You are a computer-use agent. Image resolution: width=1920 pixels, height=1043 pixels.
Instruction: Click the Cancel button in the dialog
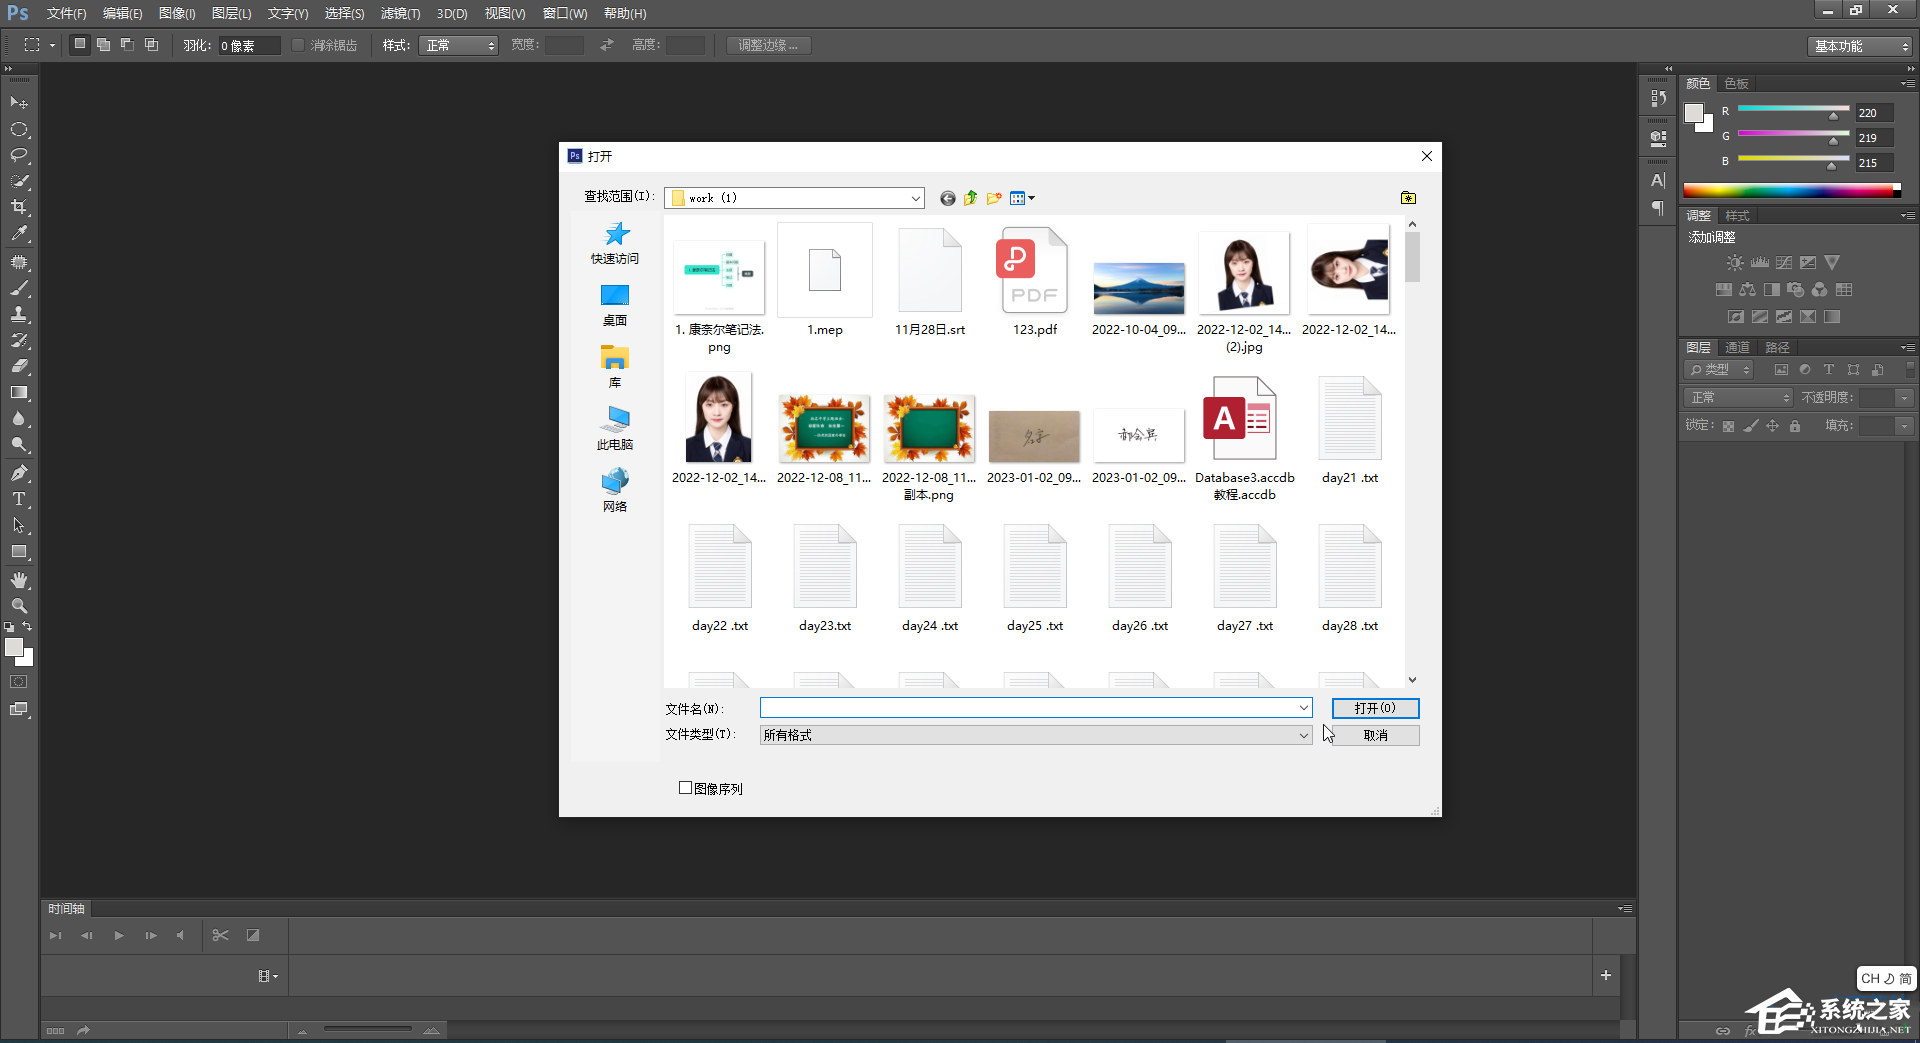[1375, 735]
